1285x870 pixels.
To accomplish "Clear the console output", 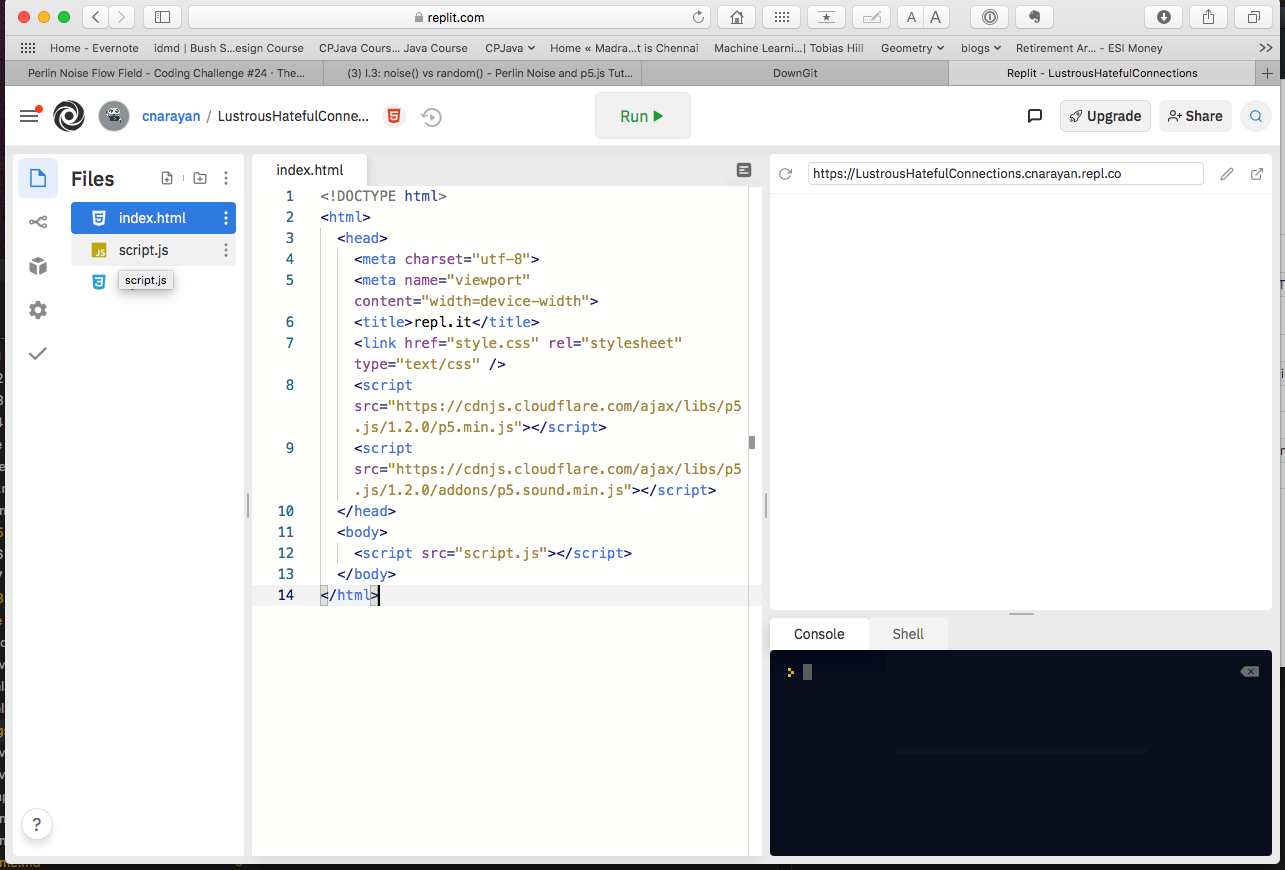I will (1250, 672).
